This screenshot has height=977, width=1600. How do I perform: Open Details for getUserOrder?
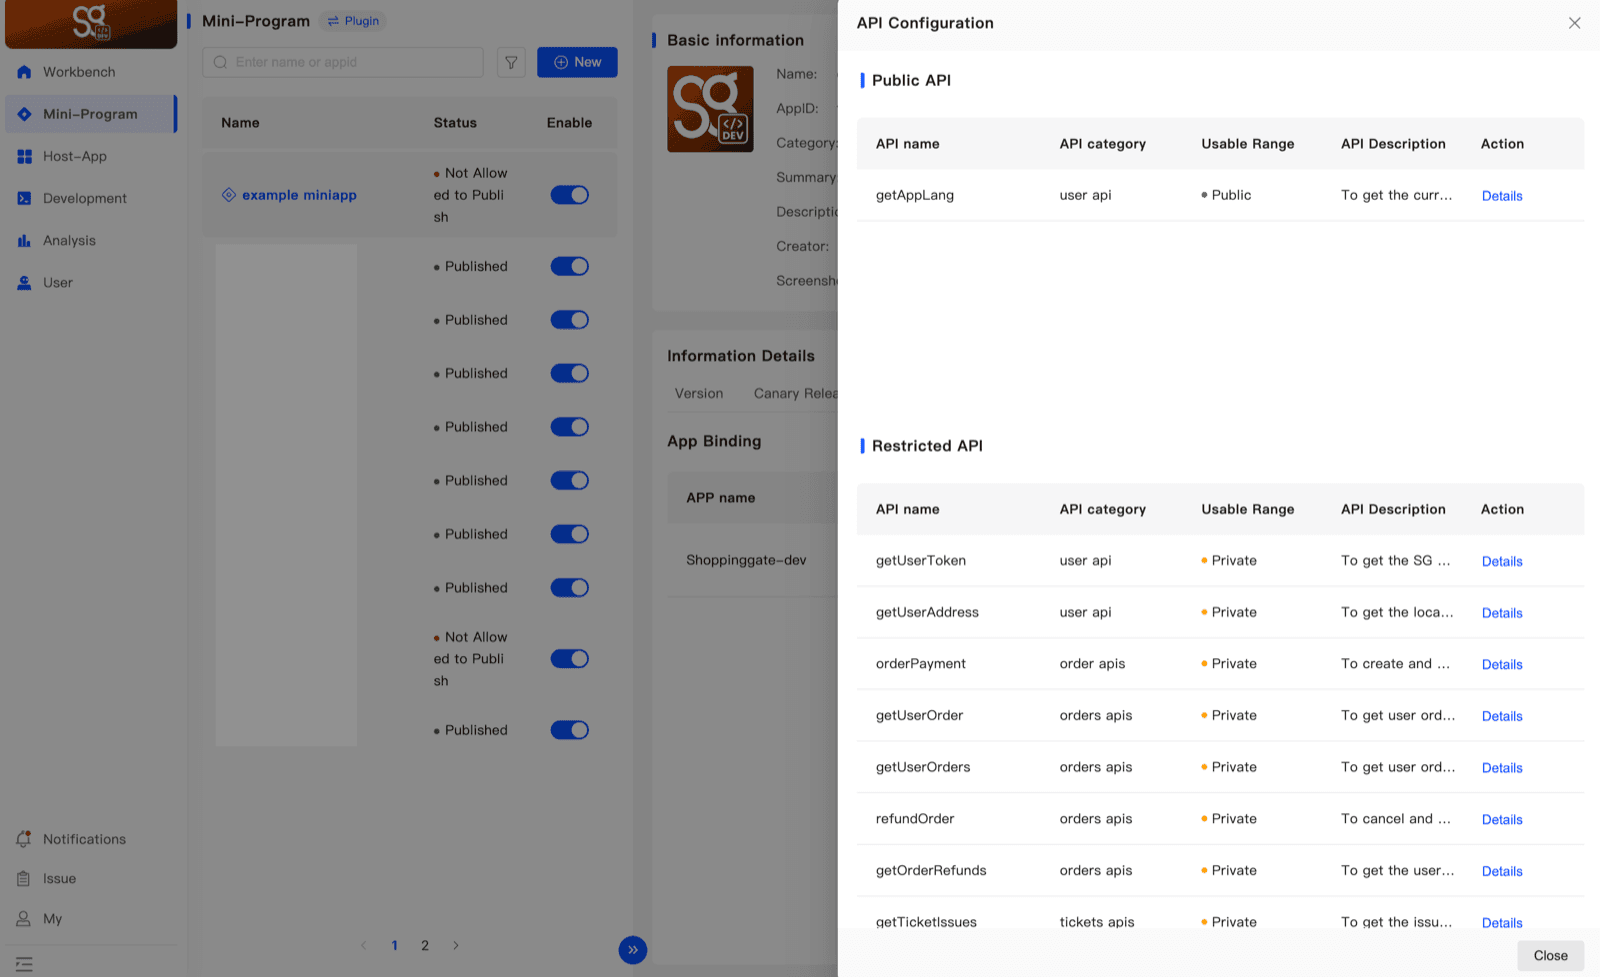tap(1502, 716)
